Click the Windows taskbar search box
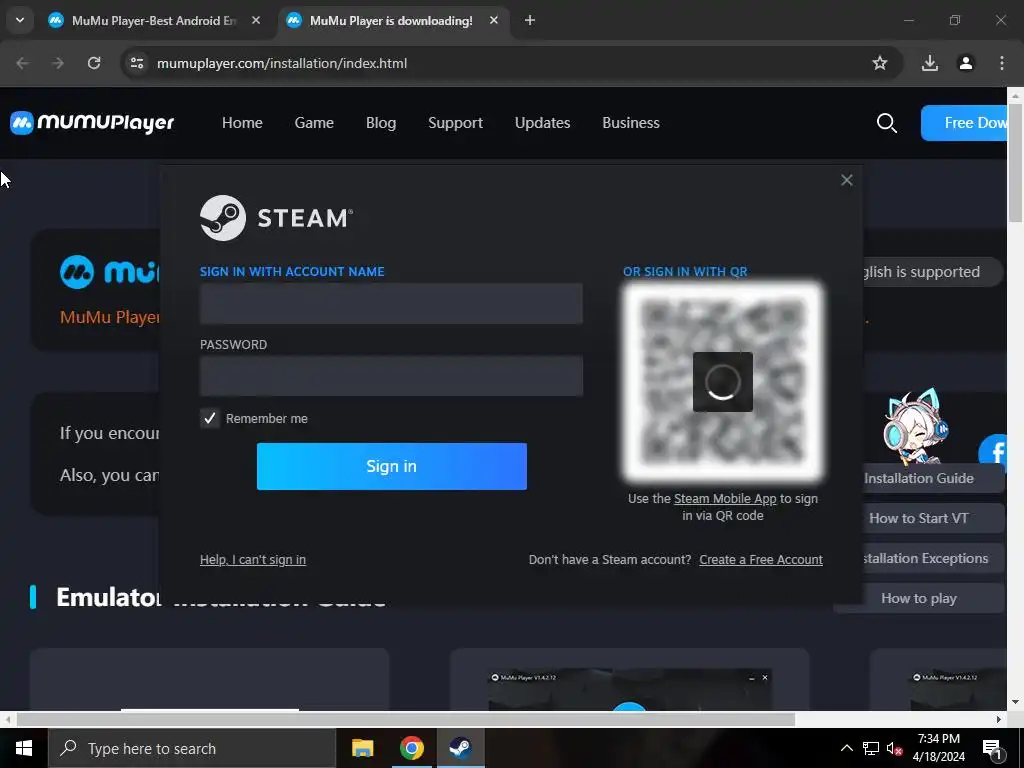1024x768 pixels. [191, 748]
